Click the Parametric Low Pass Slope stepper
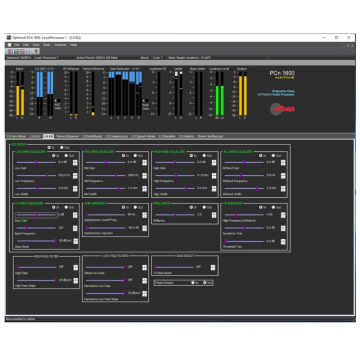This screenshot has height=360, width=360. [144, 294]
